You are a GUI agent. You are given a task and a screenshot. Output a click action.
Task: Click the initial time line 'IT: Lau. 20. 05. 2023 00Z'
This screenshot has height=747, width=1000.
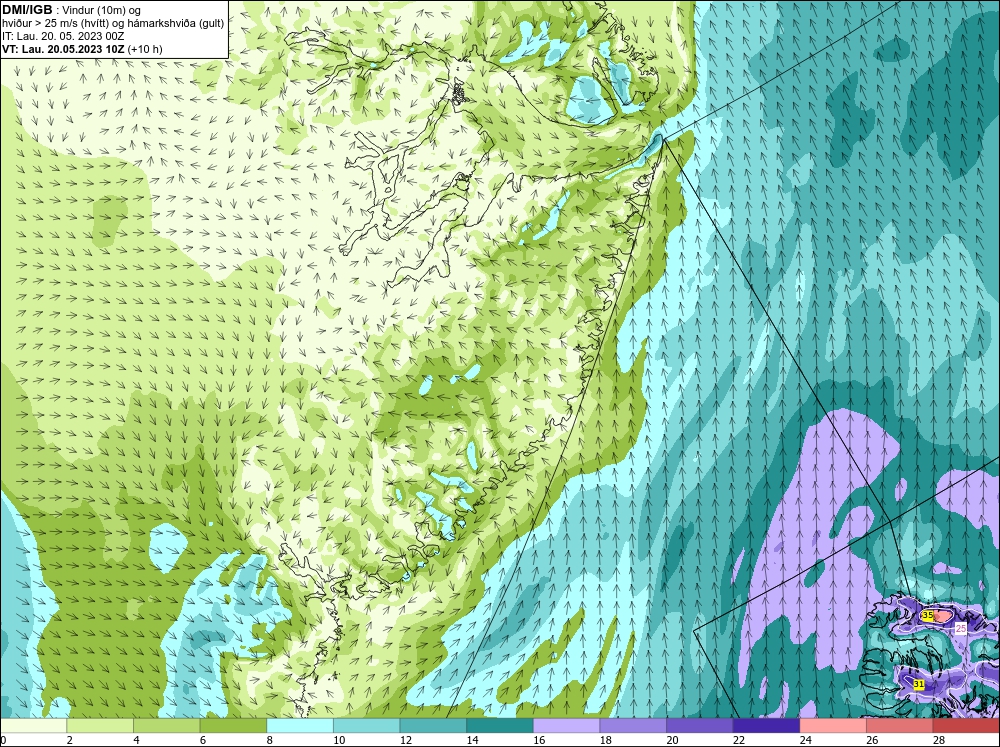62,36
